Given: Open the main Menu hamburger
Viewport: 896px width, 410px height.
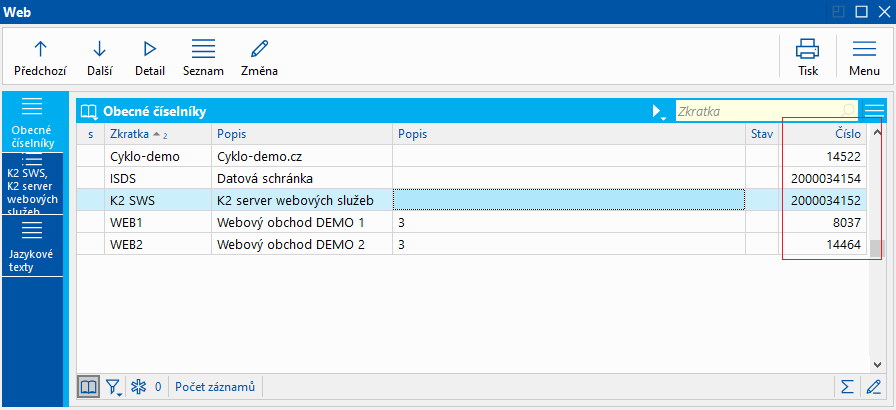Looking at the screenshot, I should 864,57.
